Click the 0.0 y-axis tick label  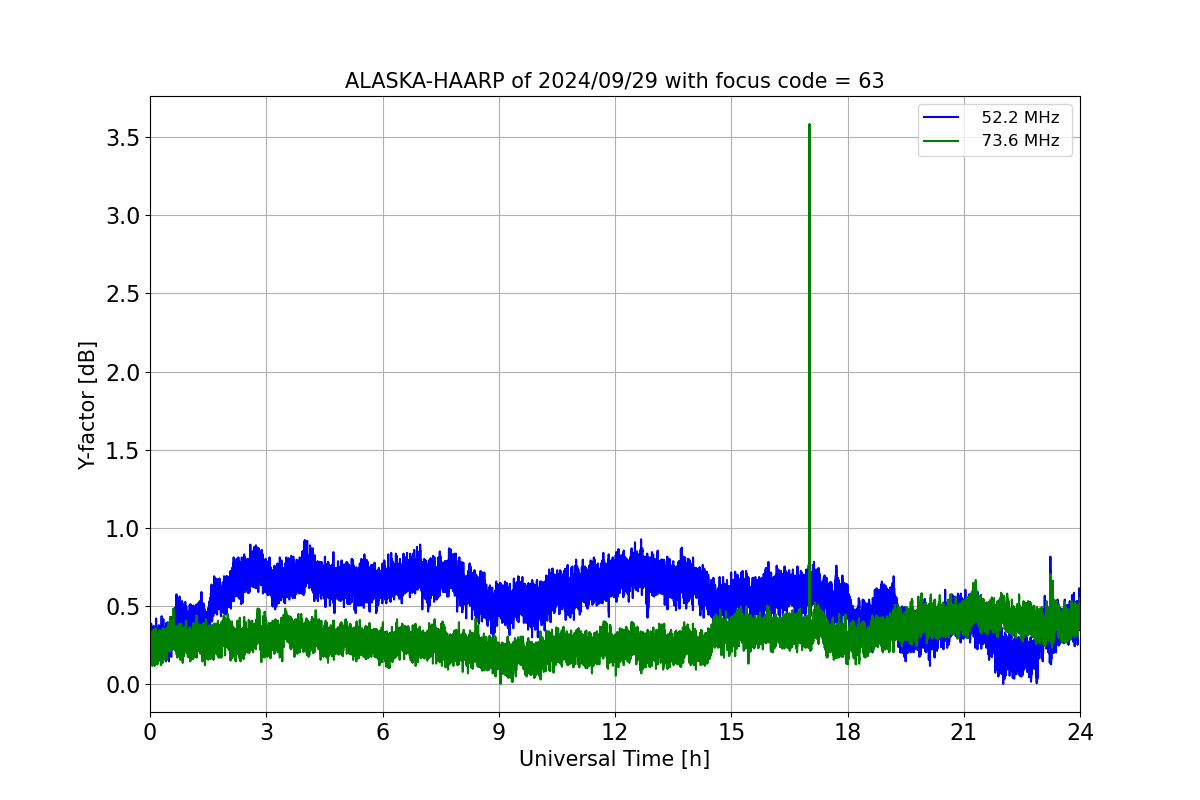click(123, 684)
